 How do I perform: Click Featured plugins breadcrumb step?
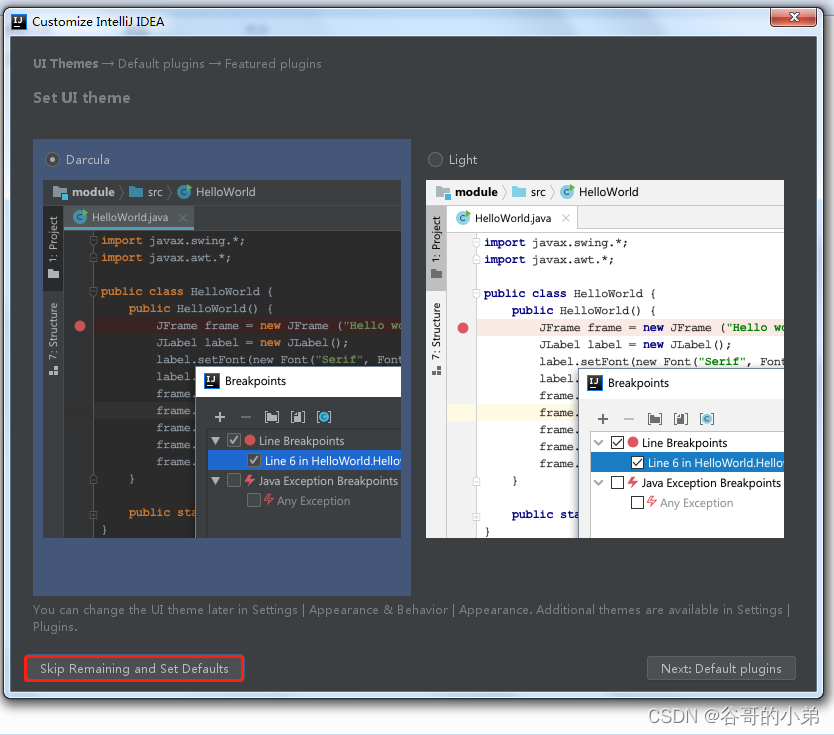(273, 64)
